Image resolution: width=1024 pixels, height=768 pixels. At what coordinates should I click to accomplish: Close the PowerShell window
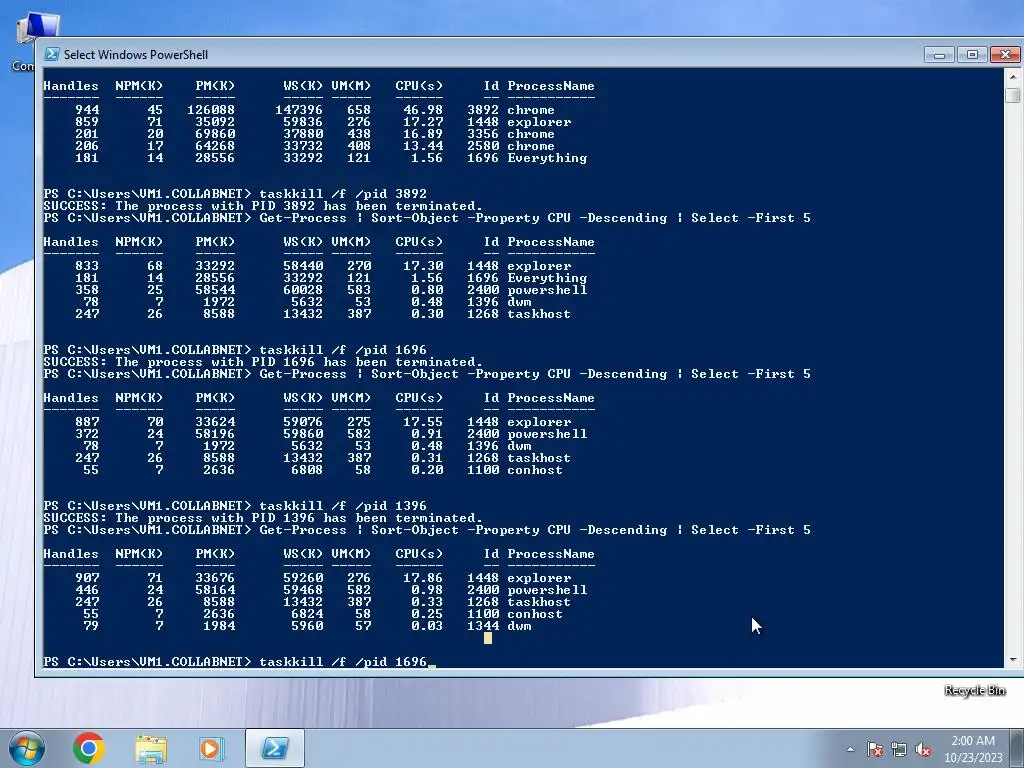[x=1005, y=55]
